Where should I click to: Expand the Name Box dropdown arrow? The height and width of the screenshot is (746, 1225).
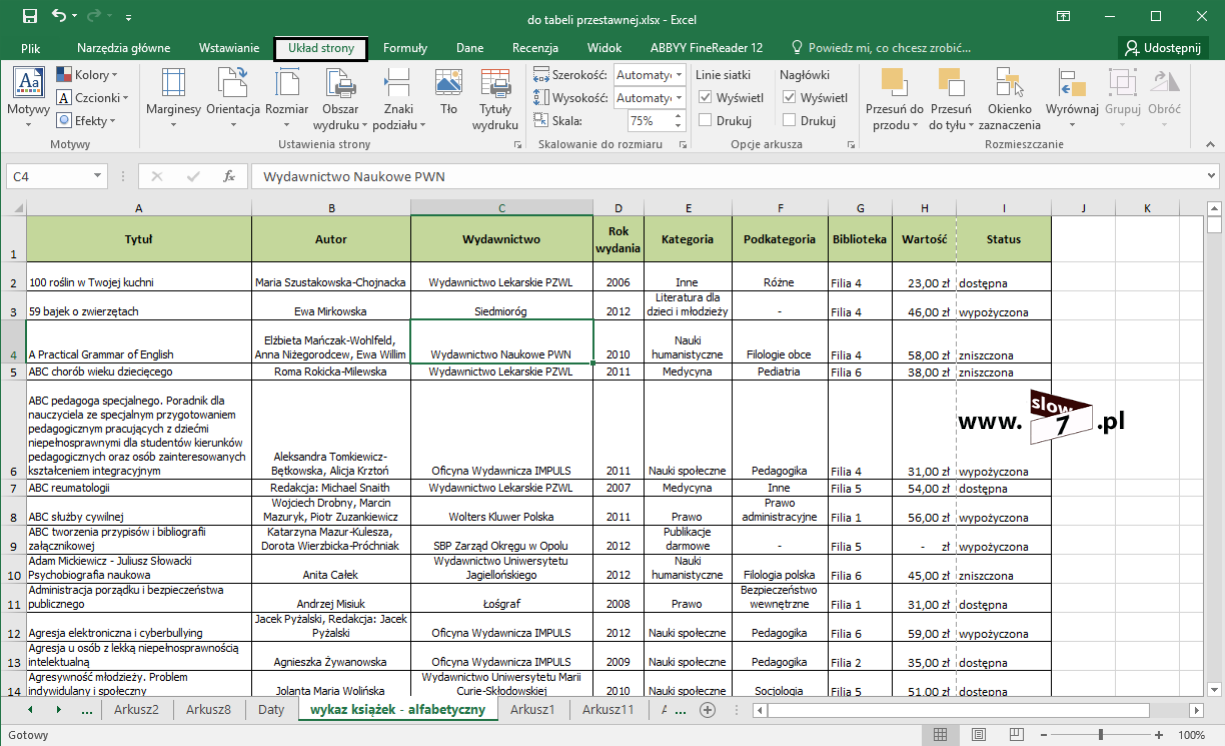tap(98, 176)
